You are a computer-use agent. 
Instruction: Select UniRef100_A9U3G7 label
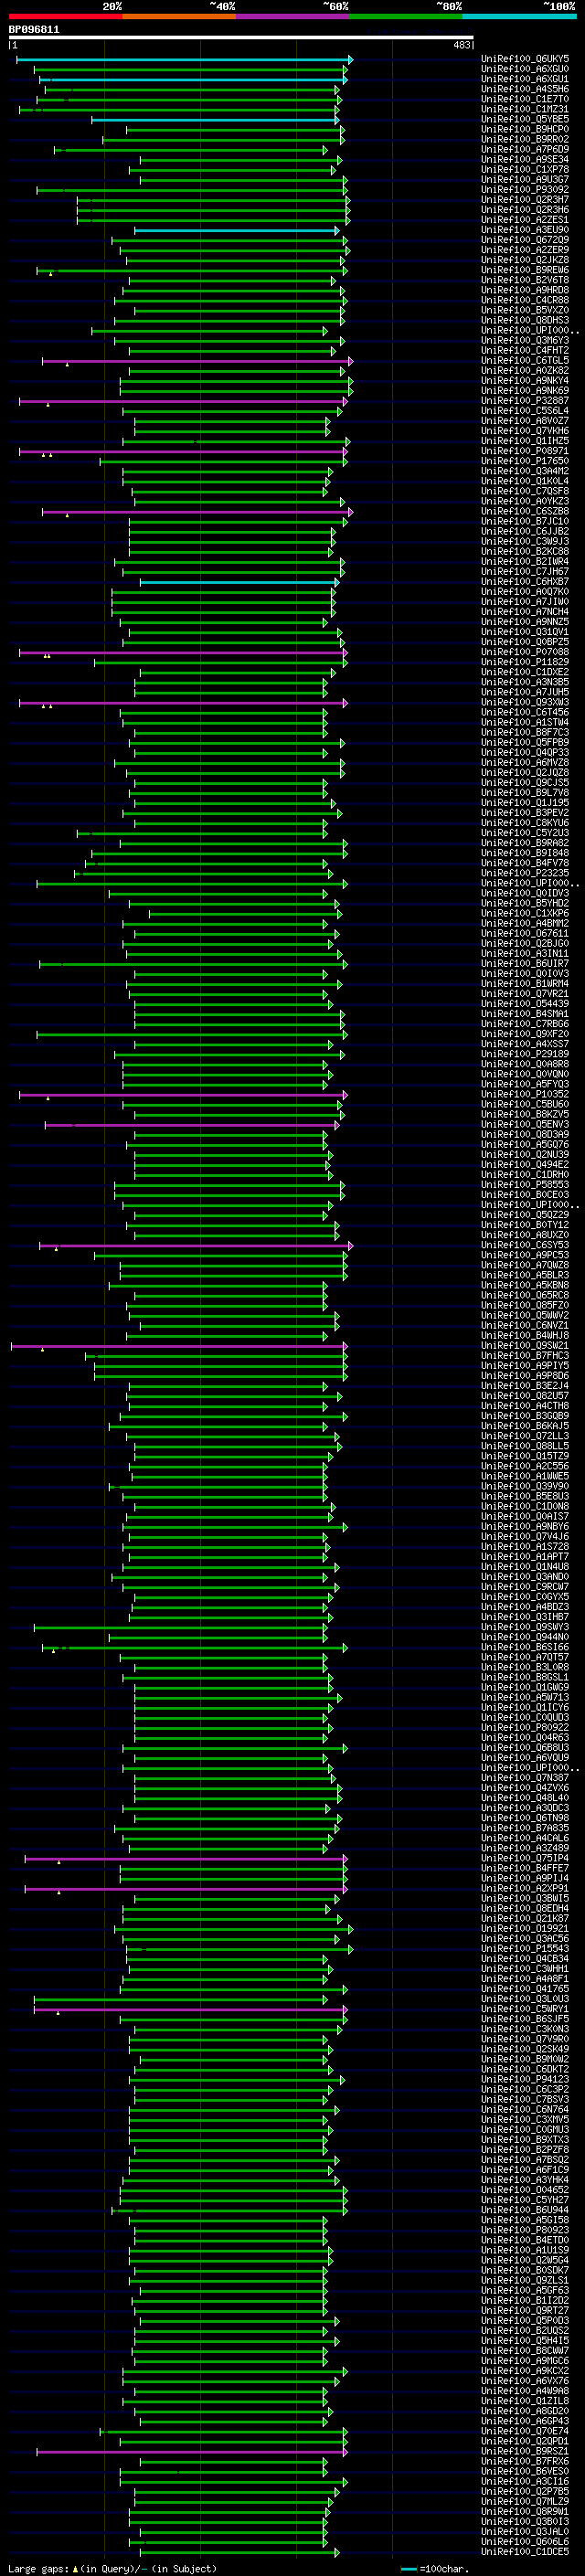click(x=525, y=180)
